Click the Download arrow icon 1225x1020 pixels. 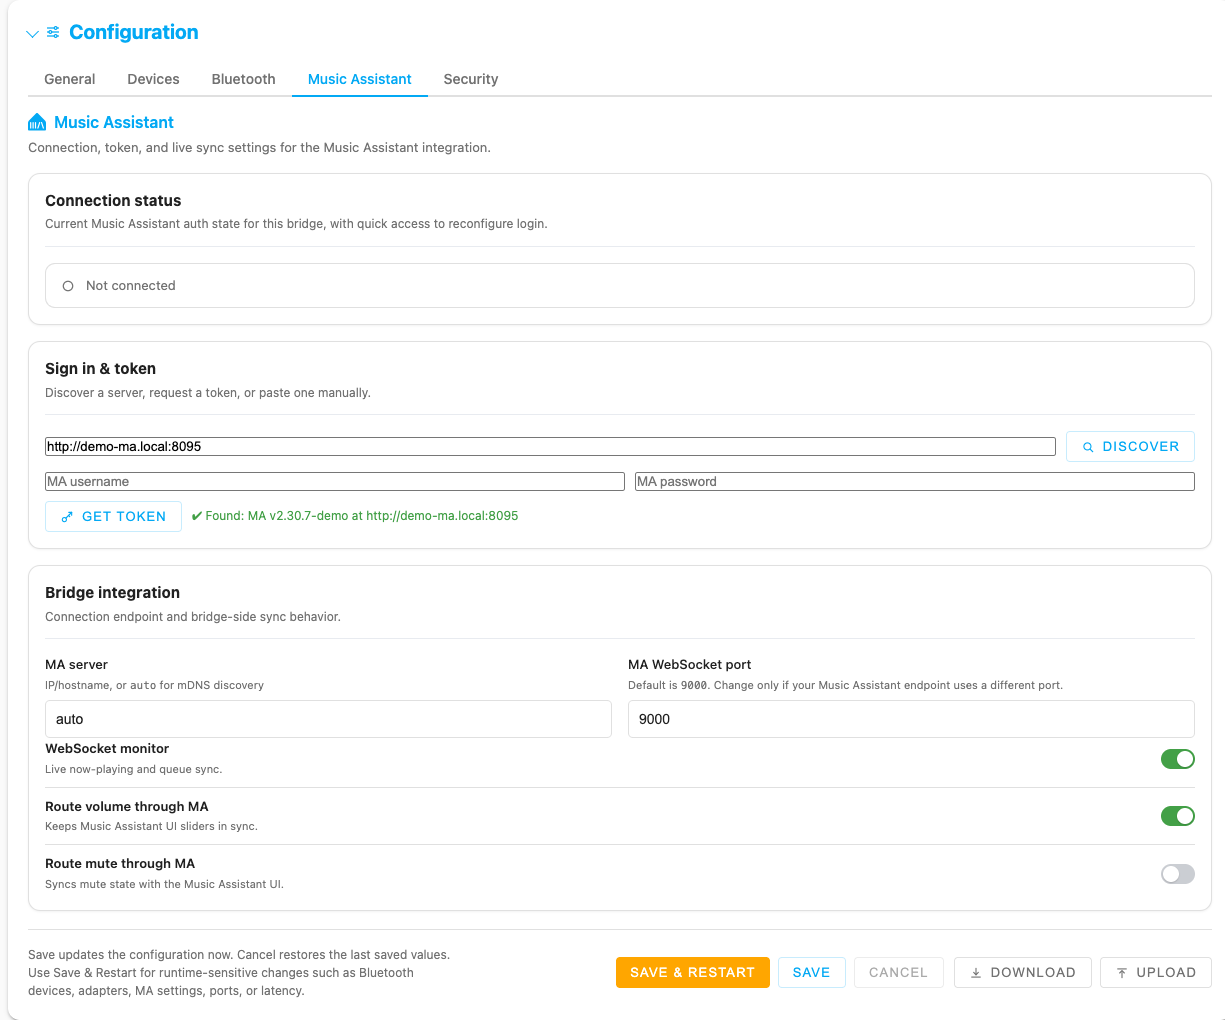(x=976, y=973)
